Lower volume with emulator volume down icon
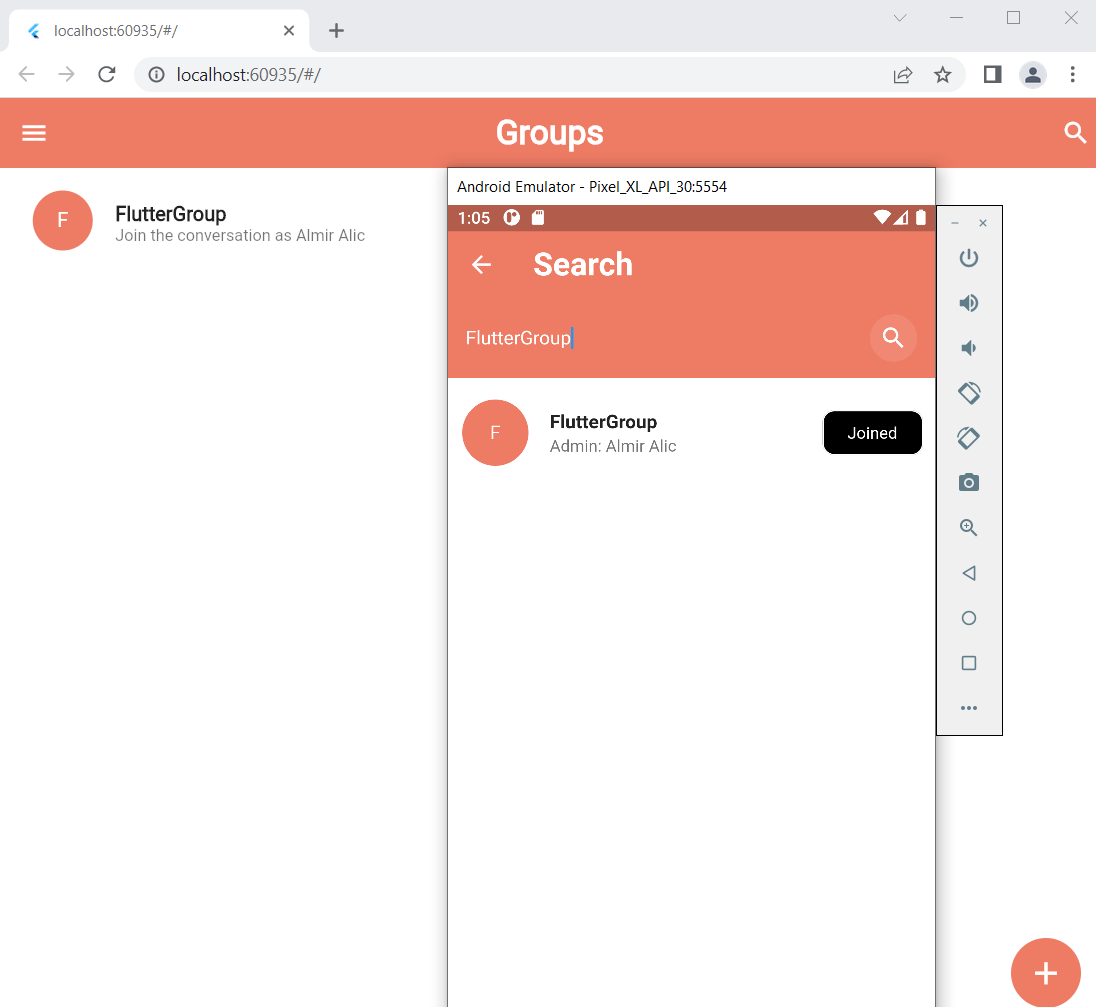Viewport: 1096px width, 1007px height. tap(968, 348)
